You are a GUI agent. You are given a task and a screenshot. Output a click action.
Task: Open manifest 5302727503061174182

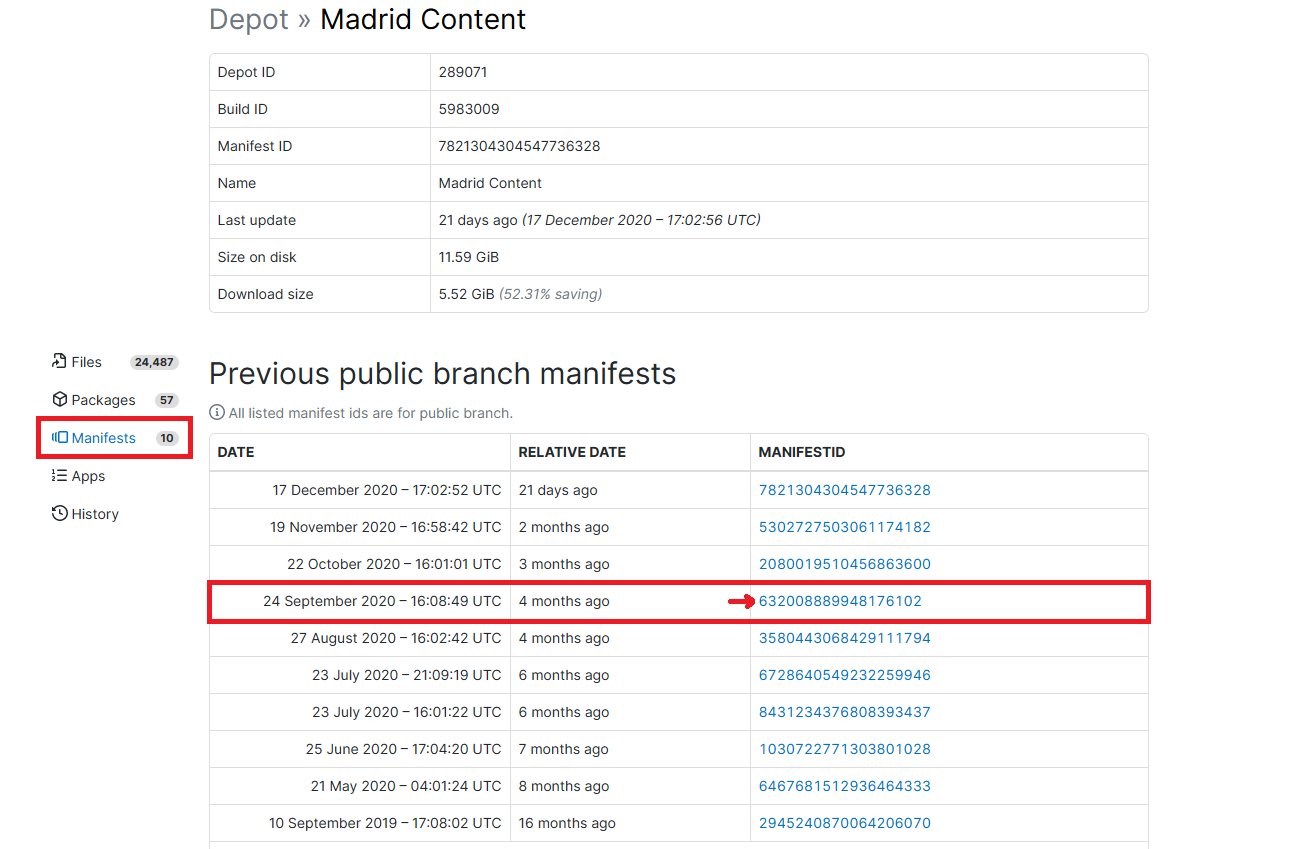click(845, 527)
